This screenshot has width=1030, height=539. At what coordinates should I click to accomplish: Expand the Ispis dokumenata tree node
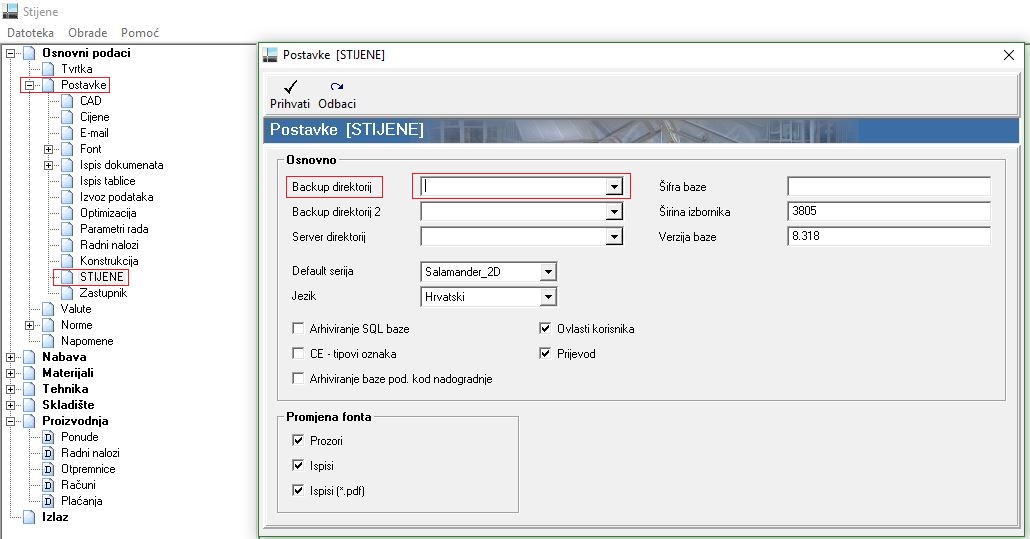pos(49,165)
